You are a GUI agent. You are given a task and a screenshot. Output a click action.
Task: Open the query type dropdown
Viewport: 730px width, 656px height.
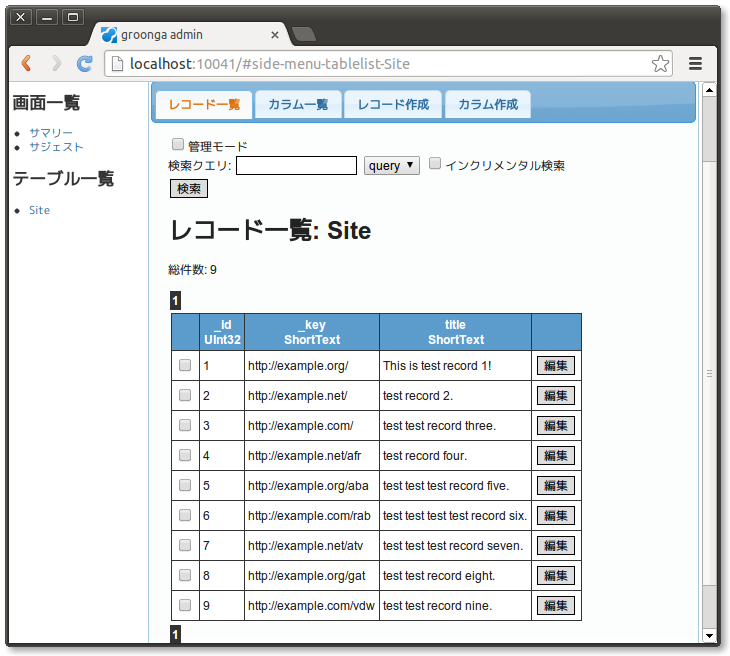click(x=392, y=166)
